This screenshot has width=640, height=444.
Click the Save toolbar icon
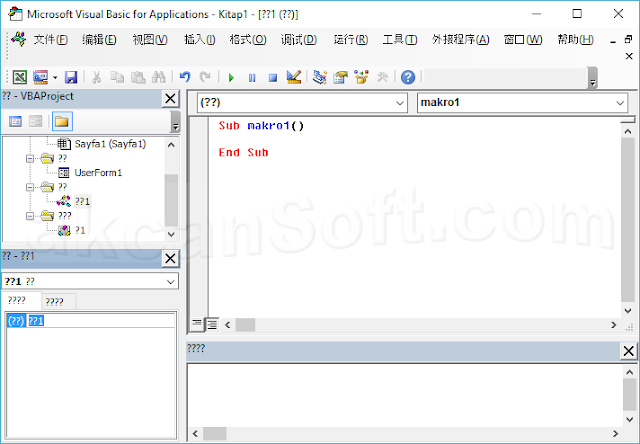tap(71, 77)
